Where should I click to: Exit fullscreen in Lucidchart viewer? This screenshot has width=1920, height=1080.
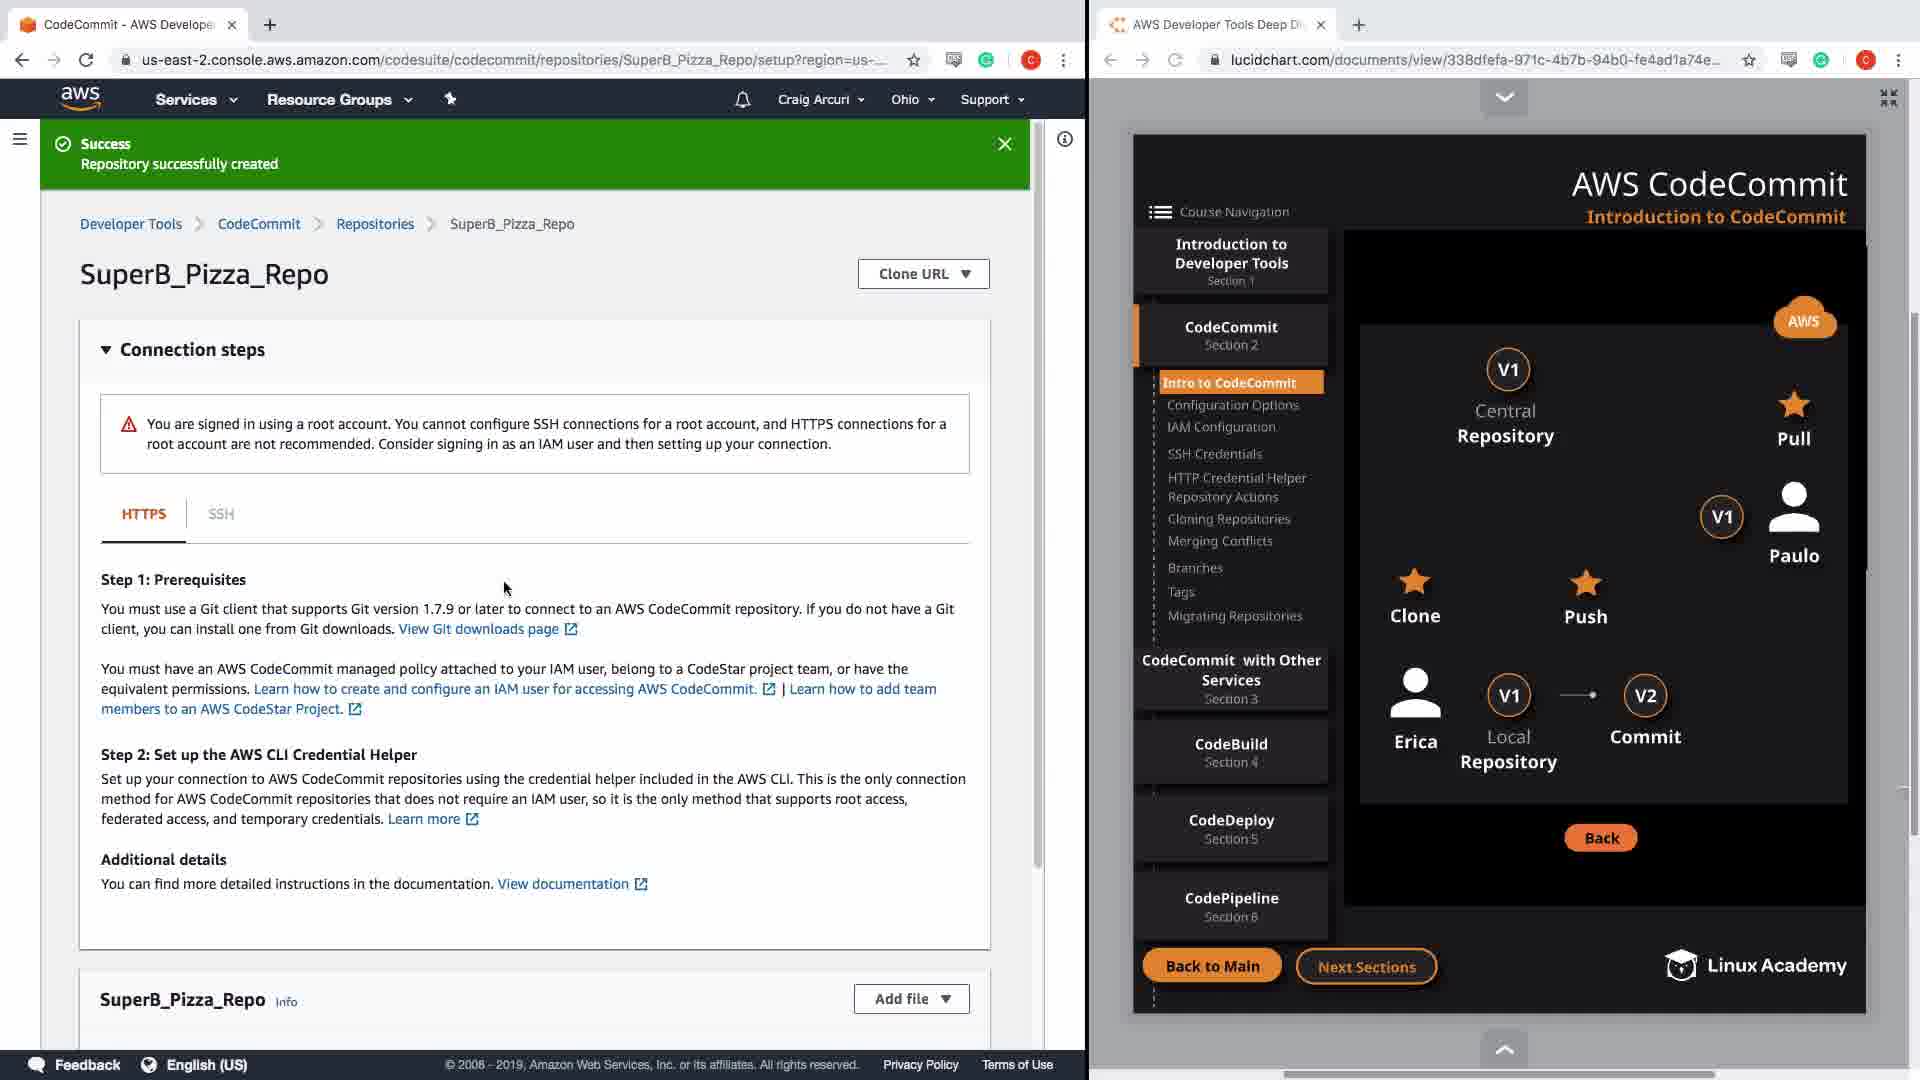coord(1888,98)
